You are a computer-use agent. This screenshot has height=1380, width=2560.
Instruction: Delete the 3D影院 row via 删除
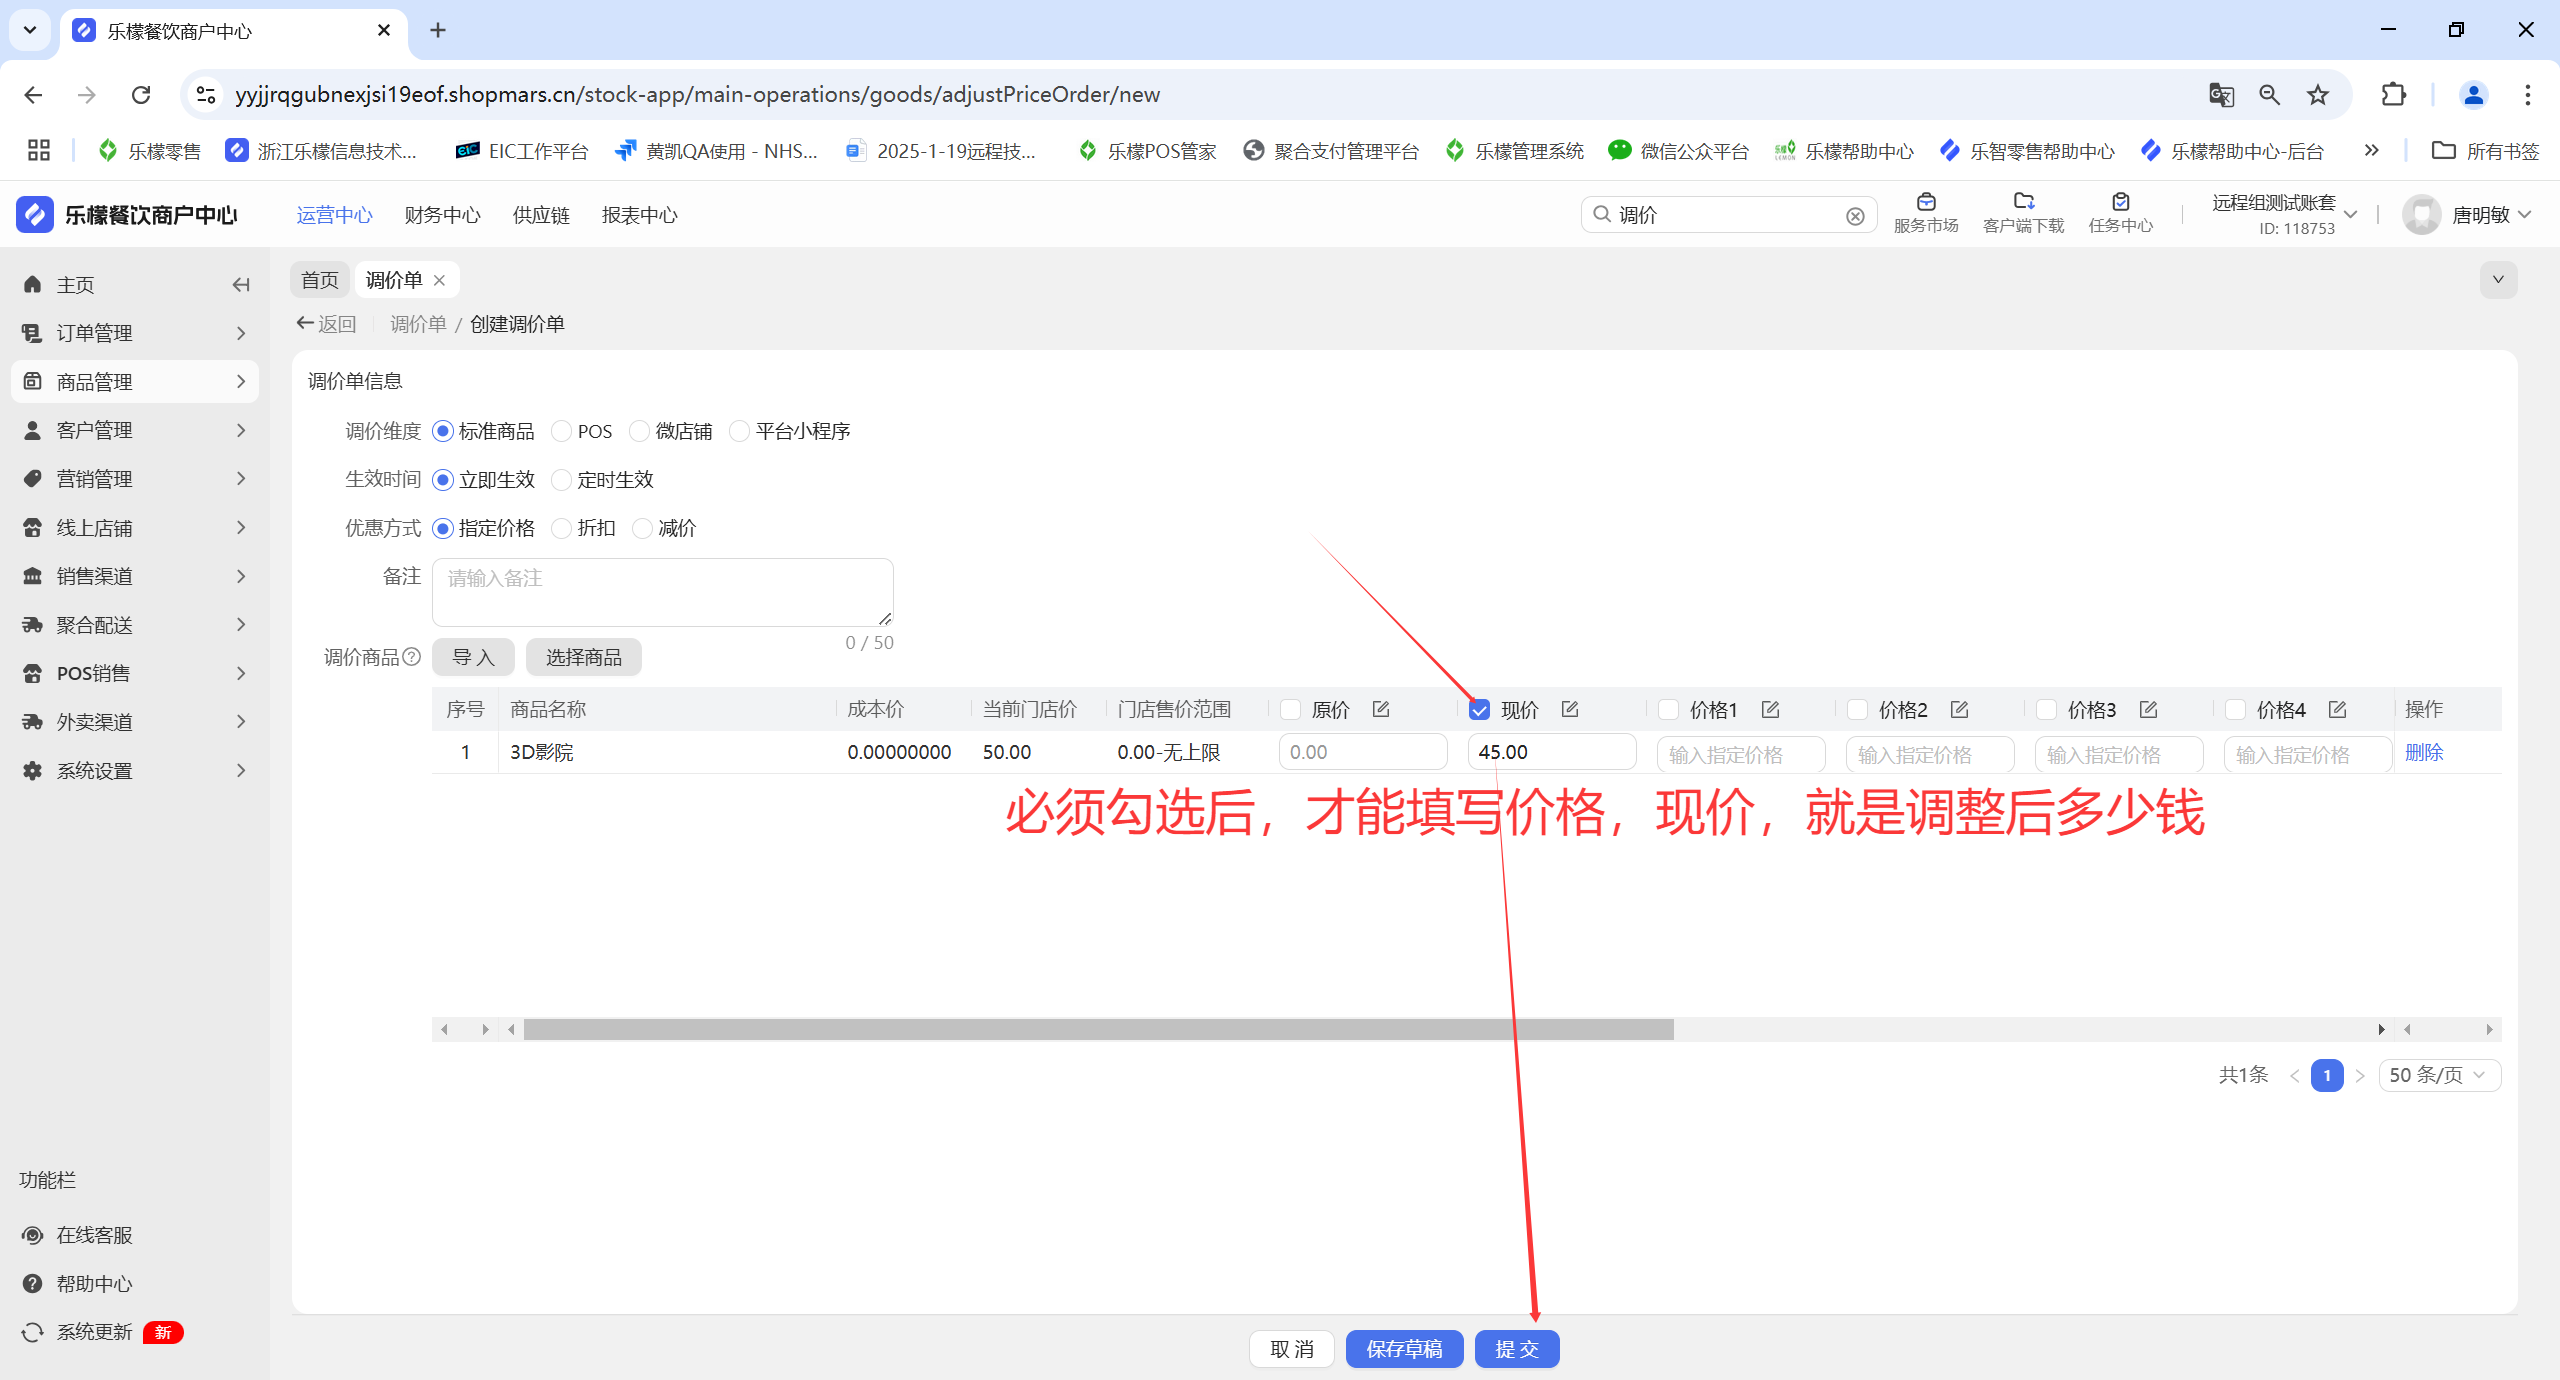pyautogui.click(x=2424, y=752)
